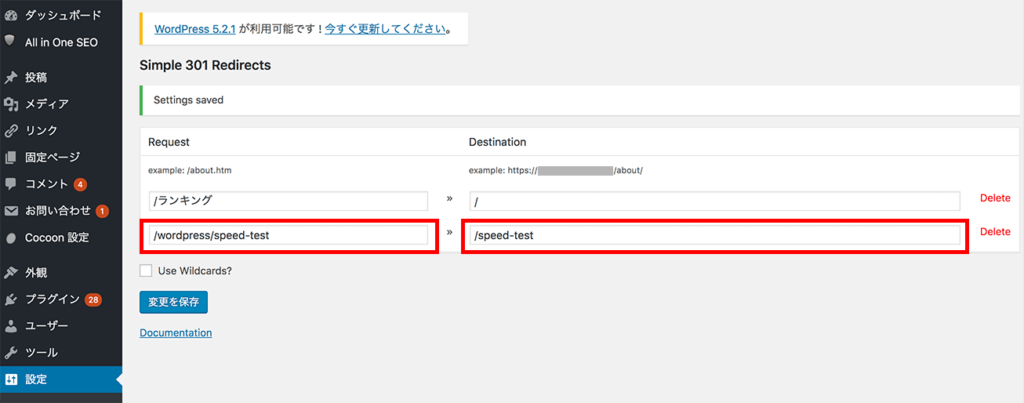The height and width of the screenshot is (403, 1024).
Task: Click the circle icon beside Cocoon 設定
Action: click(10, 238)
